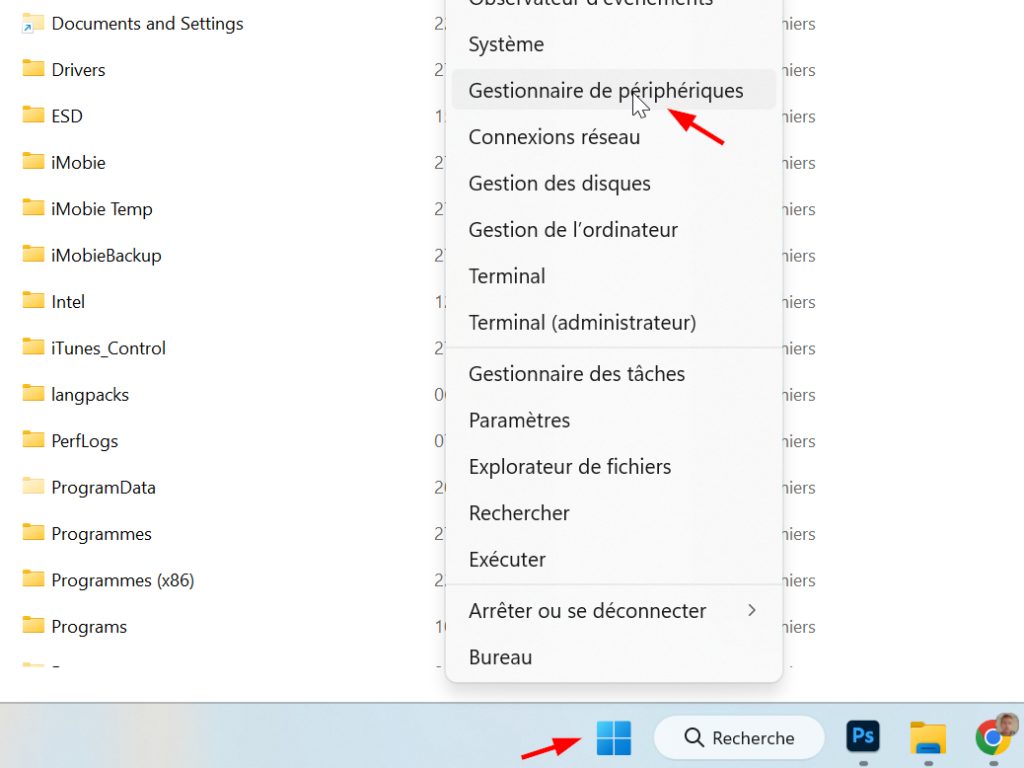Open Paramètres from the menu

613,420
